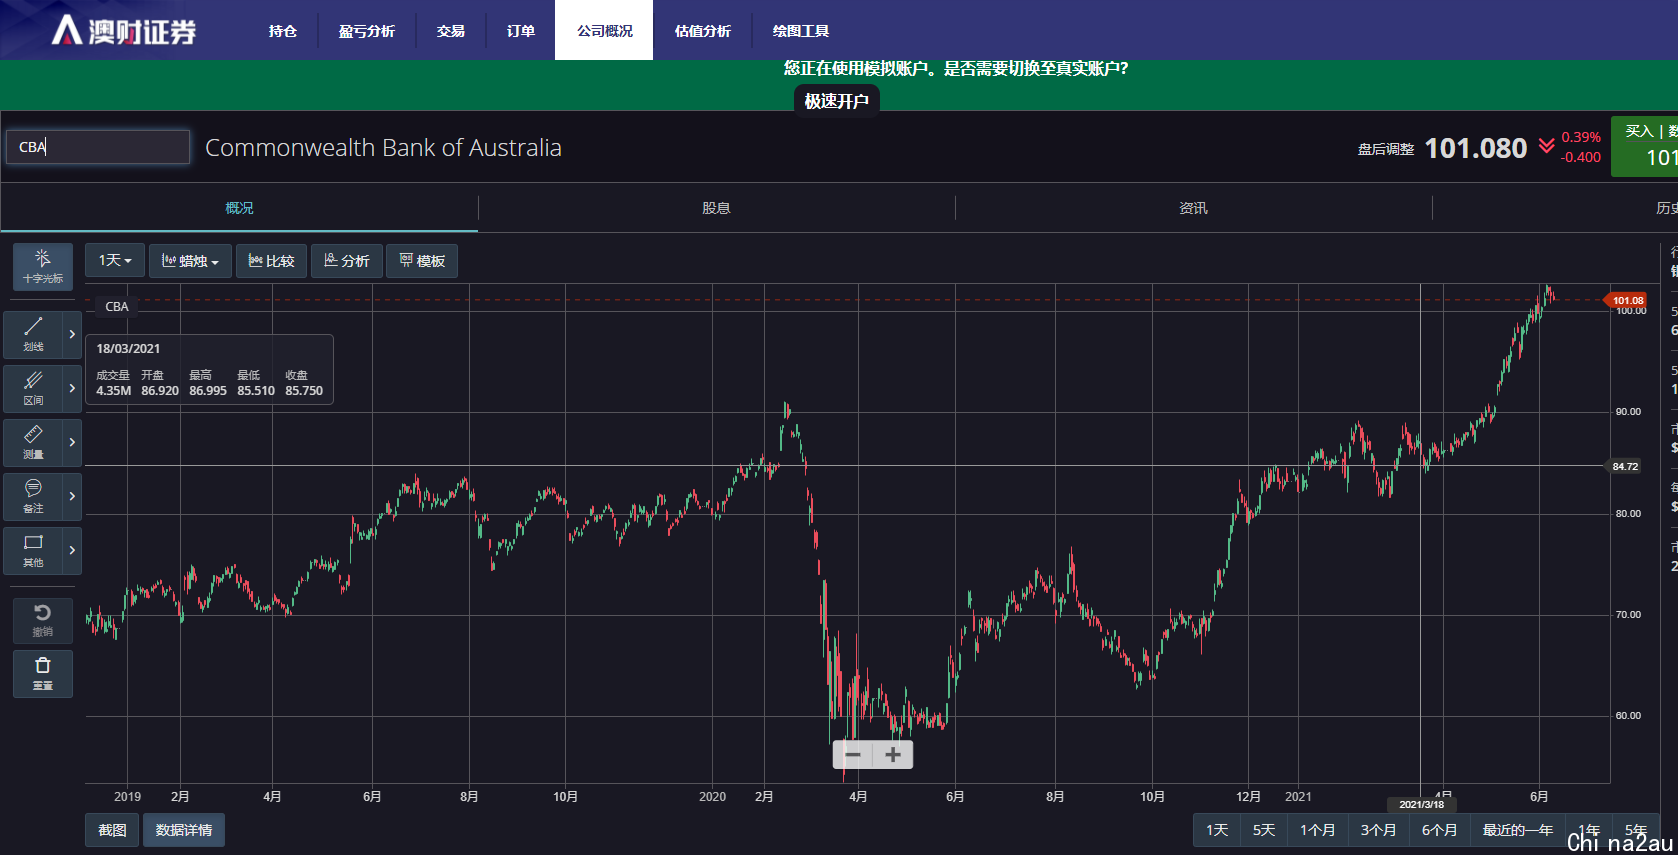Click the 101.080 last price value
1678x855 pixels.
1476,148
